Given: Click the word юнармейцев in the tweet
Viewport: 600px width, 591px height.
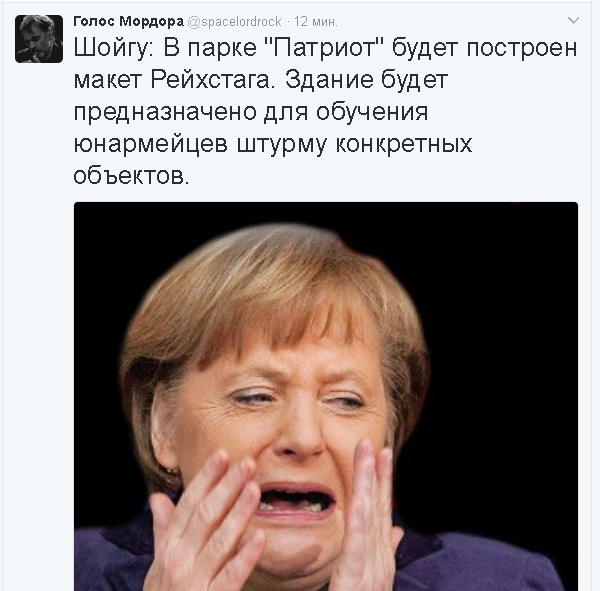Looking at the screenshot, I should pos(150,144).
